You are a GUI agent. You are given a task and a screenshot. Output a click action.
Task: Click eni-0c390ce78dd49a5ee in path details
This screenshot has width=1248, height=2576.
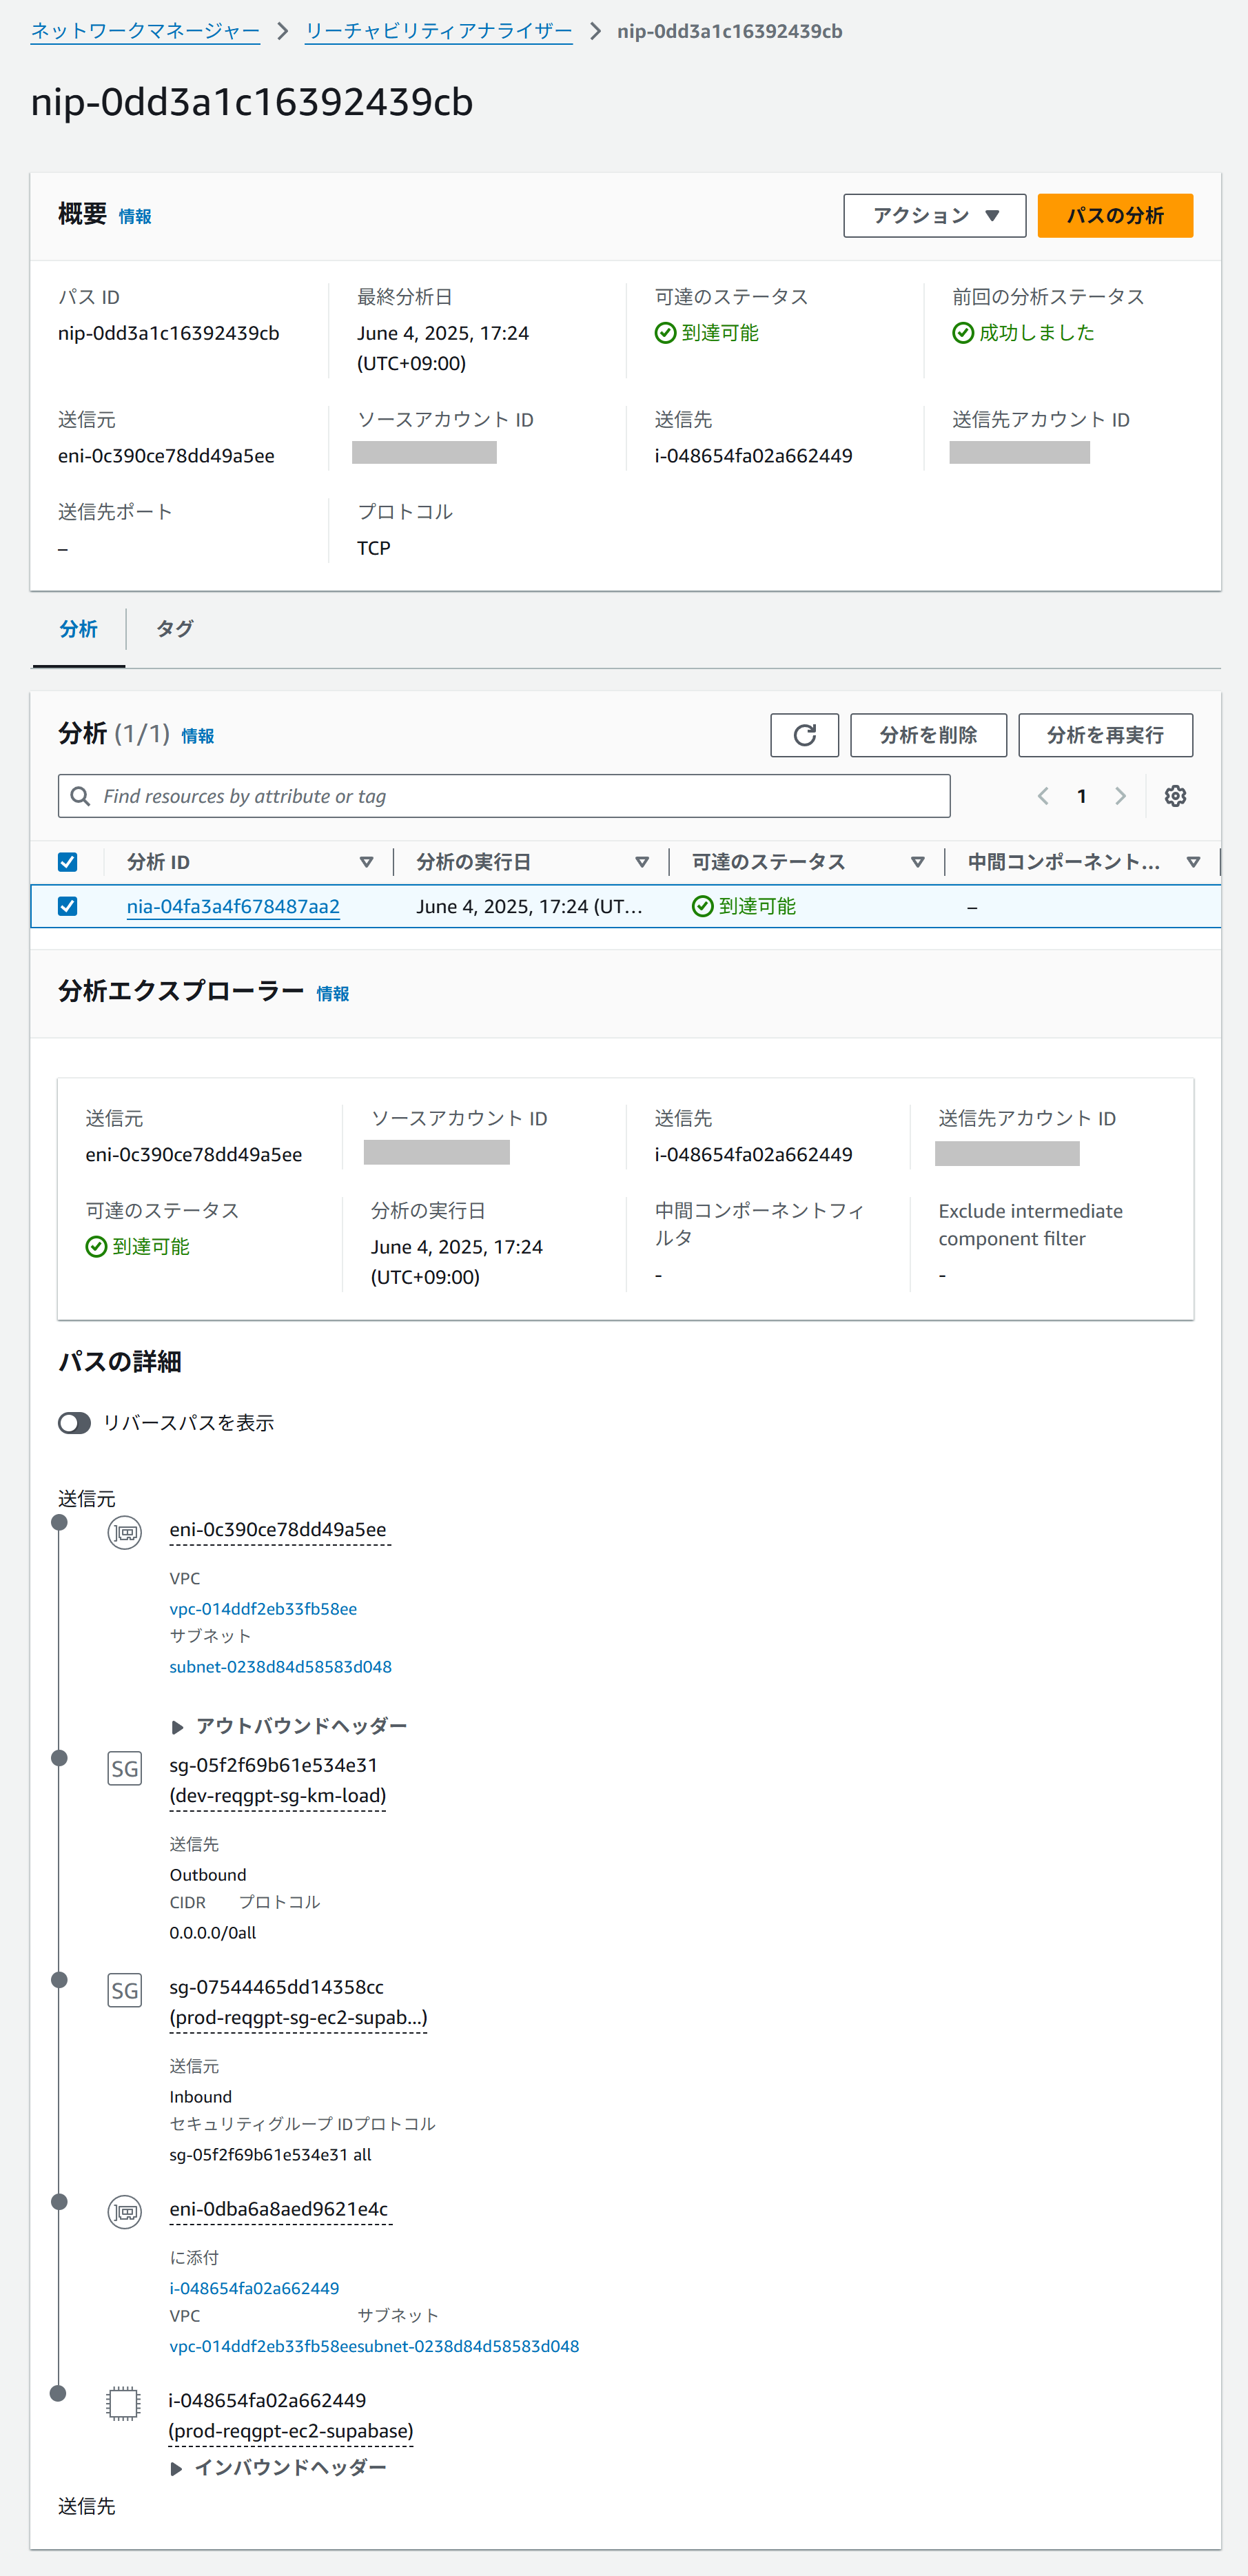point(278,1530)
